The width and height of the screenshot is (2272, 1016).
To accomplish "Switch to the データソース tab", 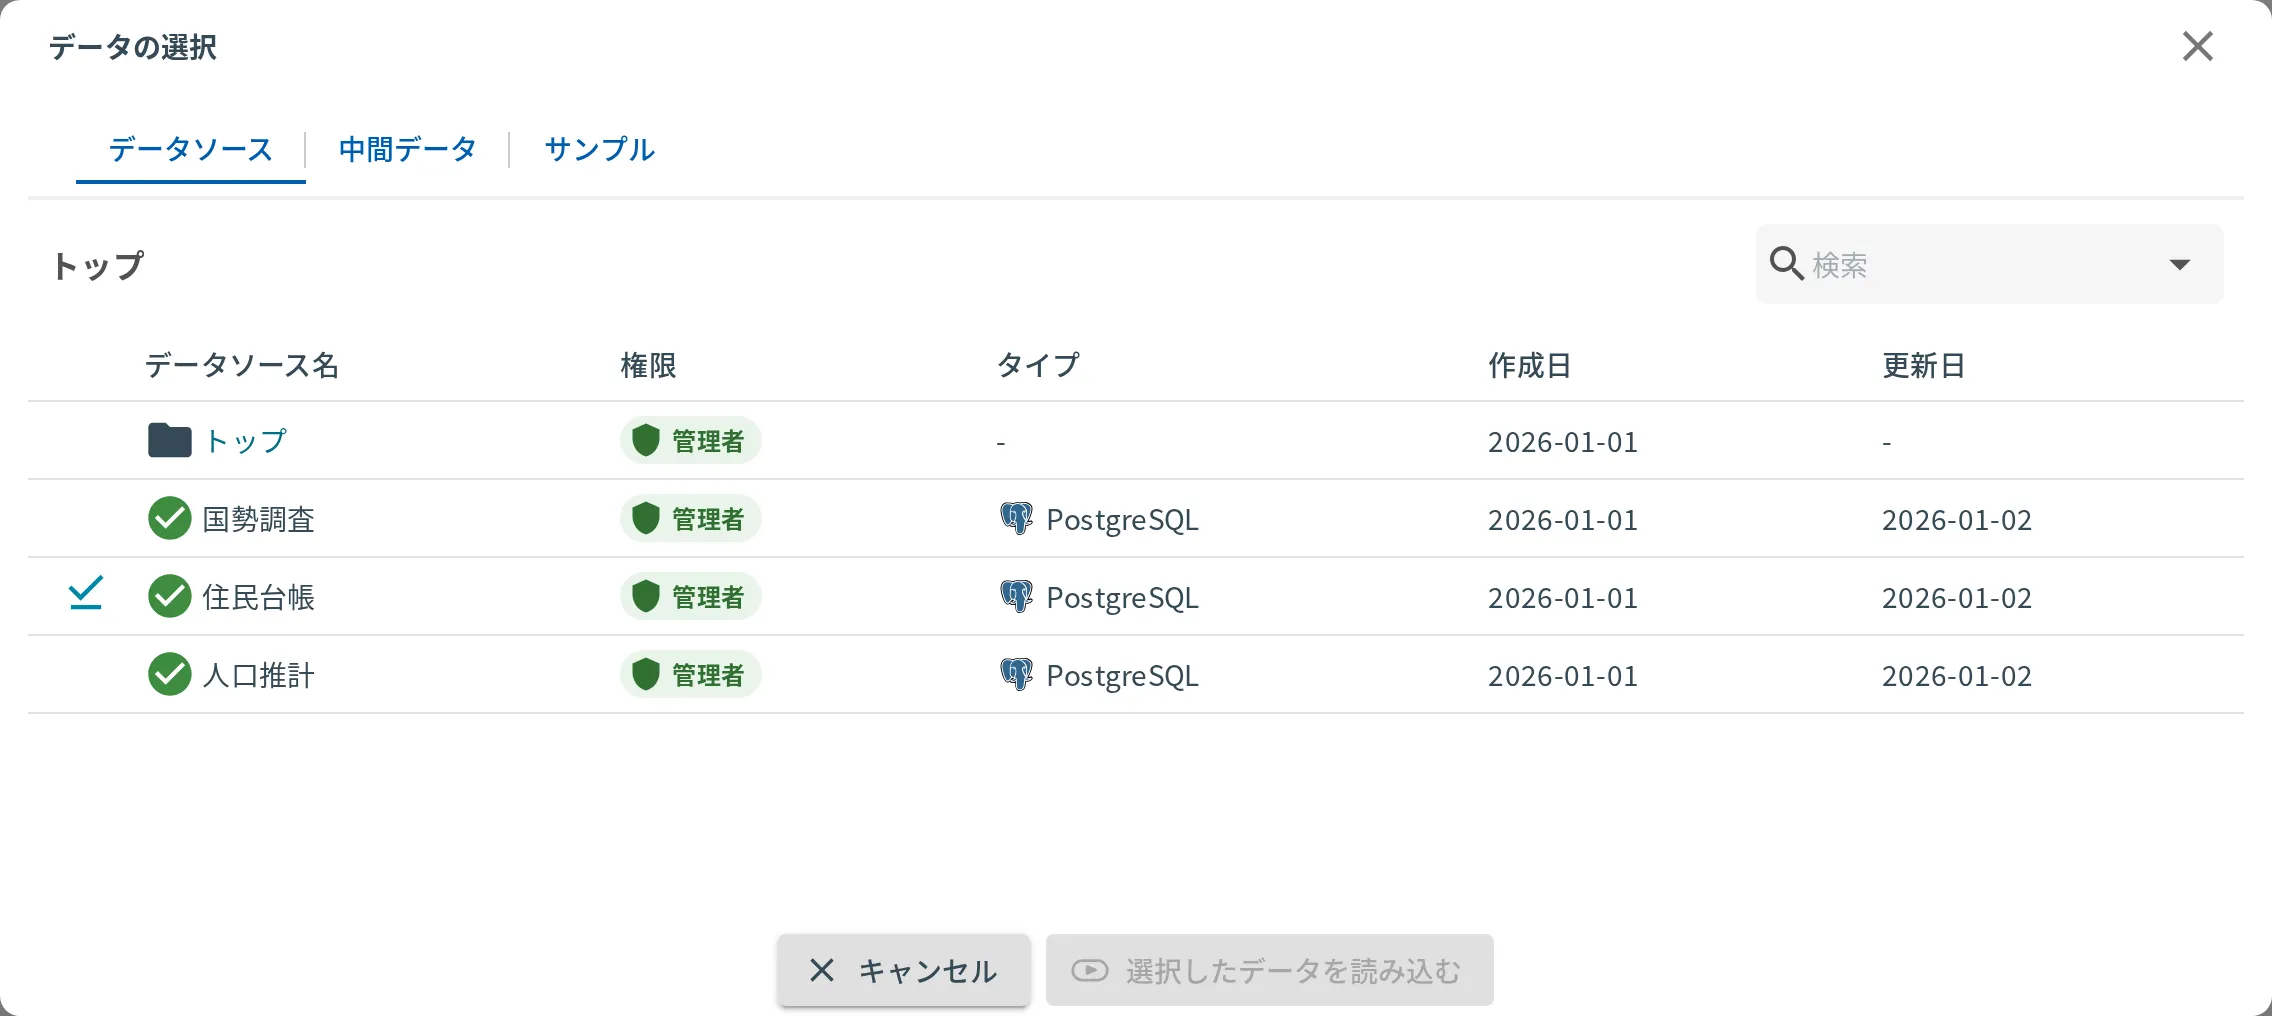I will tap(191, 150).
